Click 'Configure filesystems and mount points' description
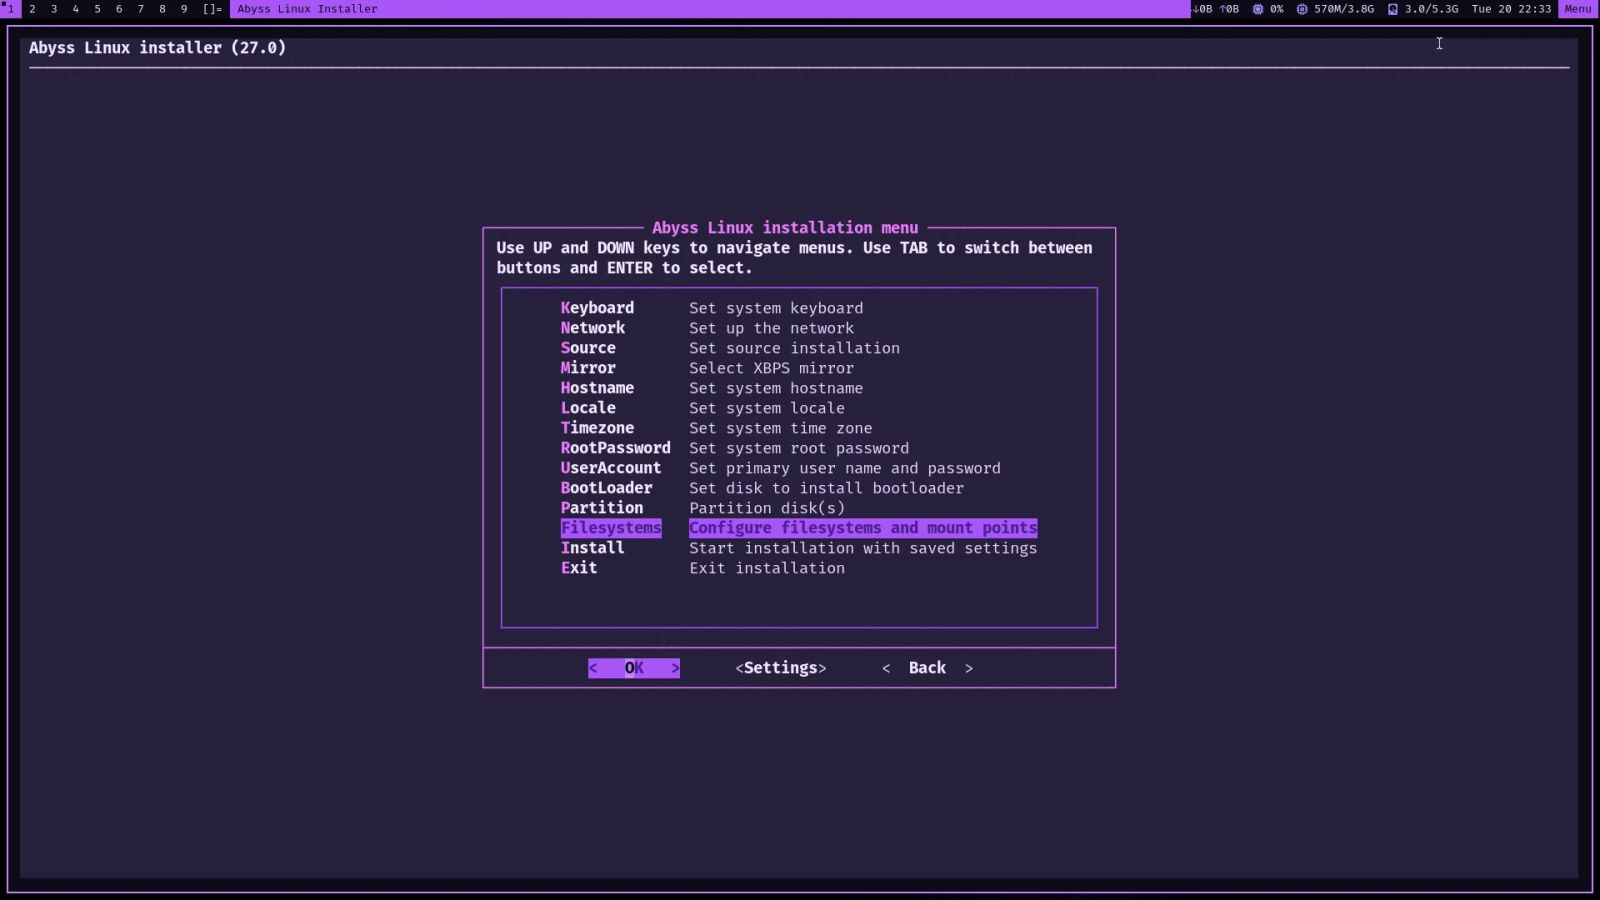 click(863, 528)
